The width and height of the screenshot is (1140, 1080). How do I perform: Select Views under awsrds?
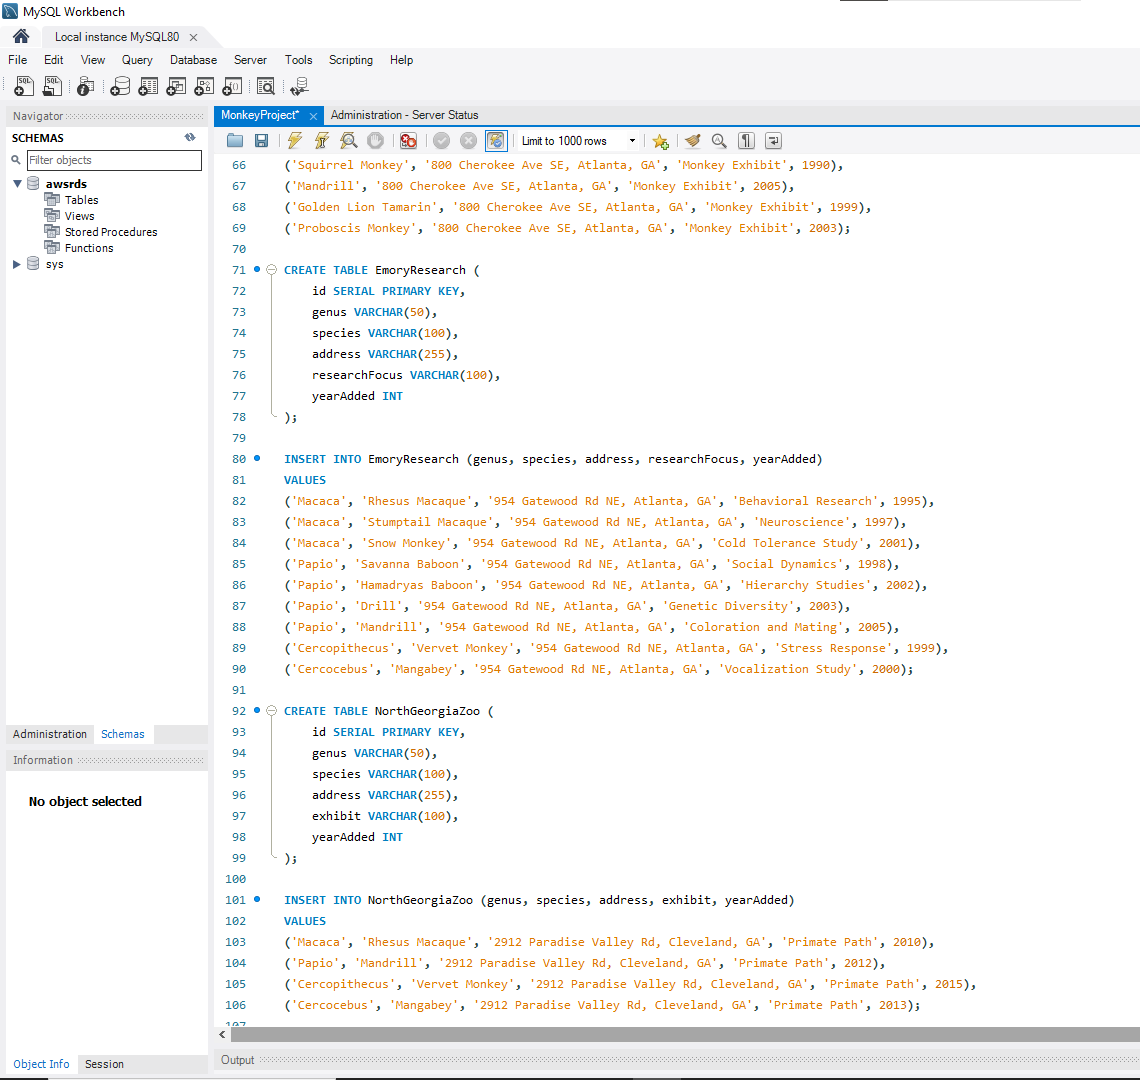(x=79, y=216)
